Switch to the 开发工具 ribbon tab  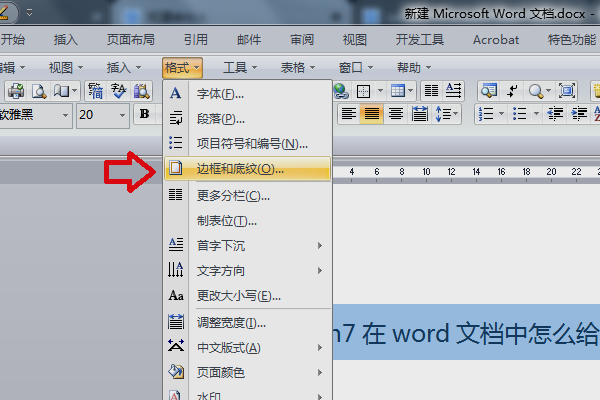[420, 39]
